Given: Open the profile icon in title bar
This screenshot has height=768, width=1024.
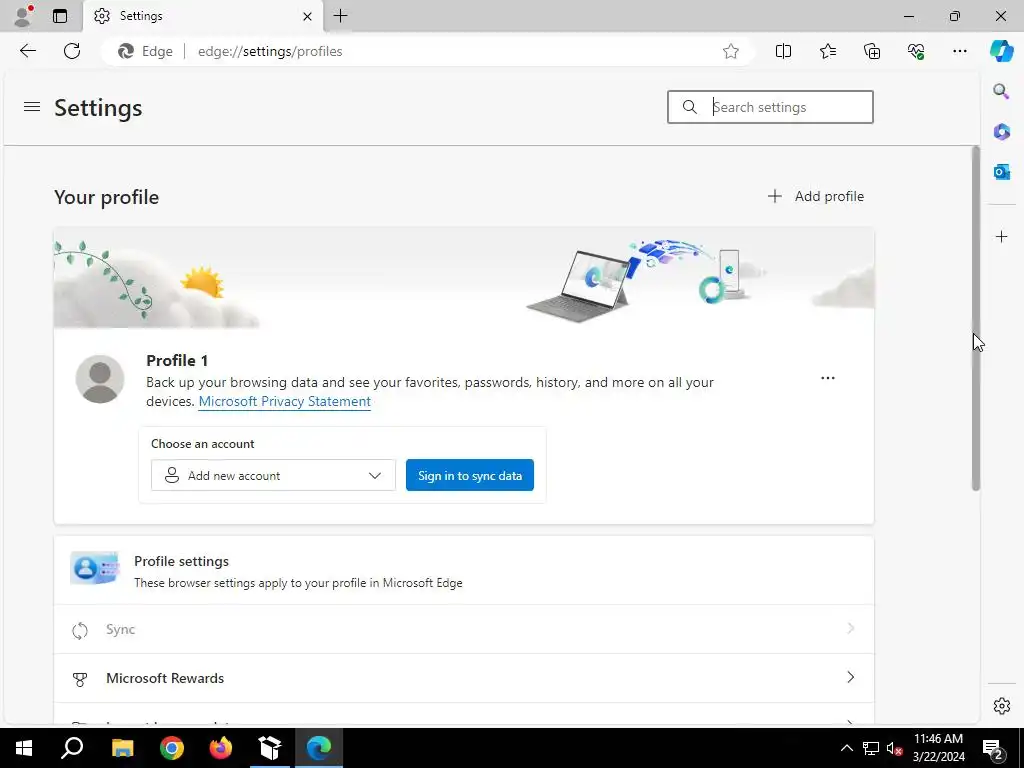Looking at the screenshot, I should 23,16.
